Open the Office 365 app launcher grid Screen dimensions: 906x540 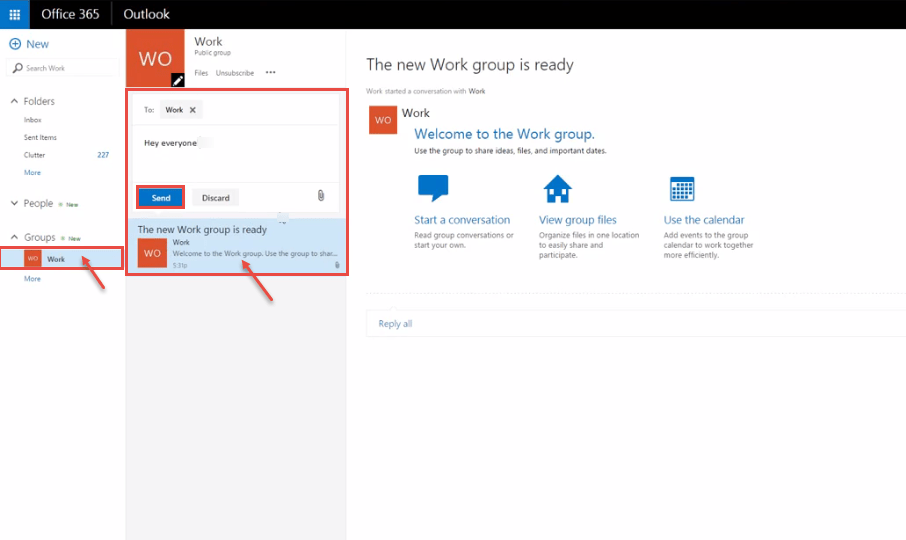[x=14, y=14]
